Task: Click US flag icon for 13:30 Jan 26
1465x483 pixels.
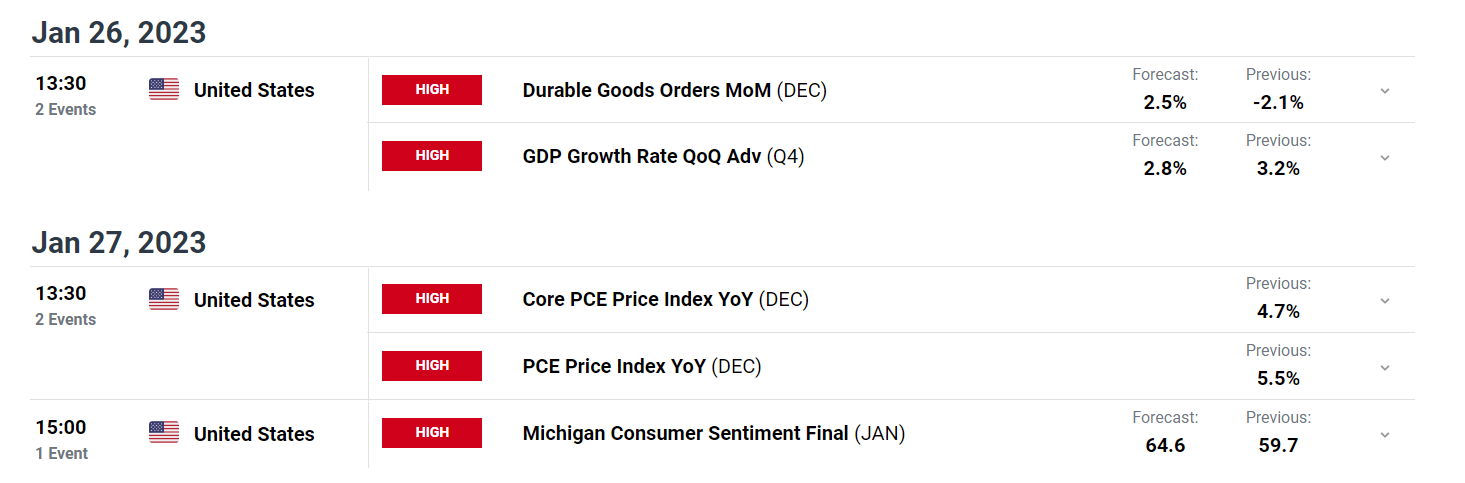Action: click(164, 90)
